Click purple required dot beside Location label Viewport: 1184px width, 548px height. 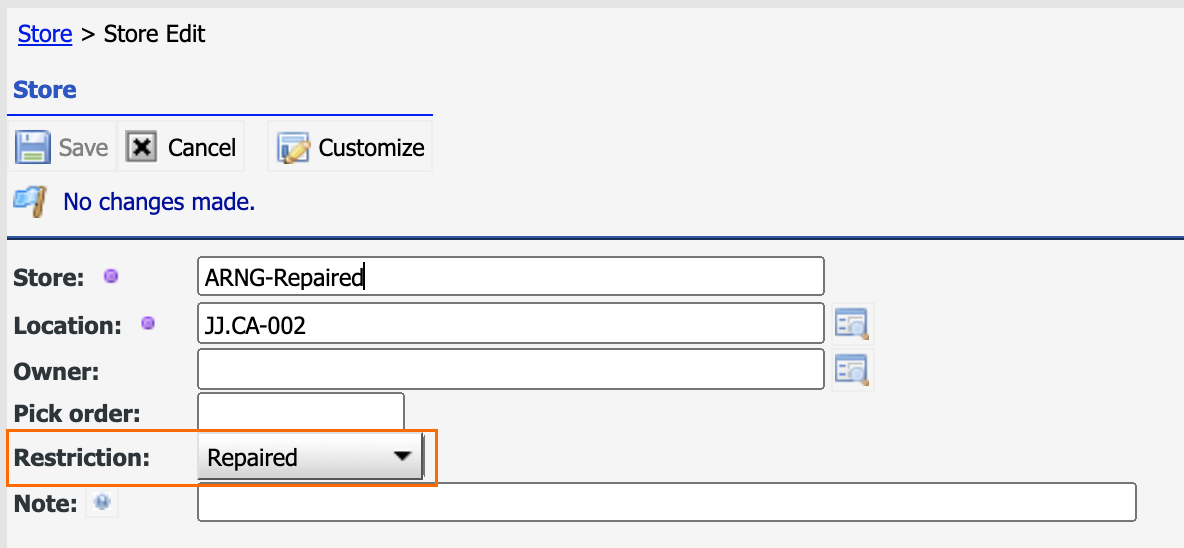click(x=148, y=324)
